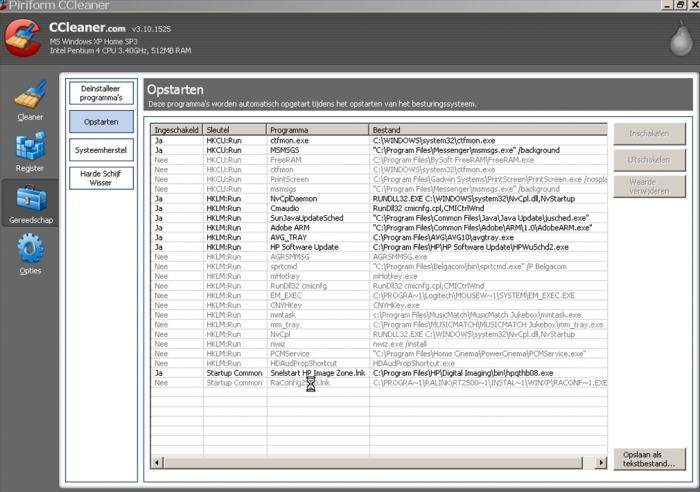Click the Uitschakelen button
Viewport: 700px width, 492px height.
click(x=649, y=160)
